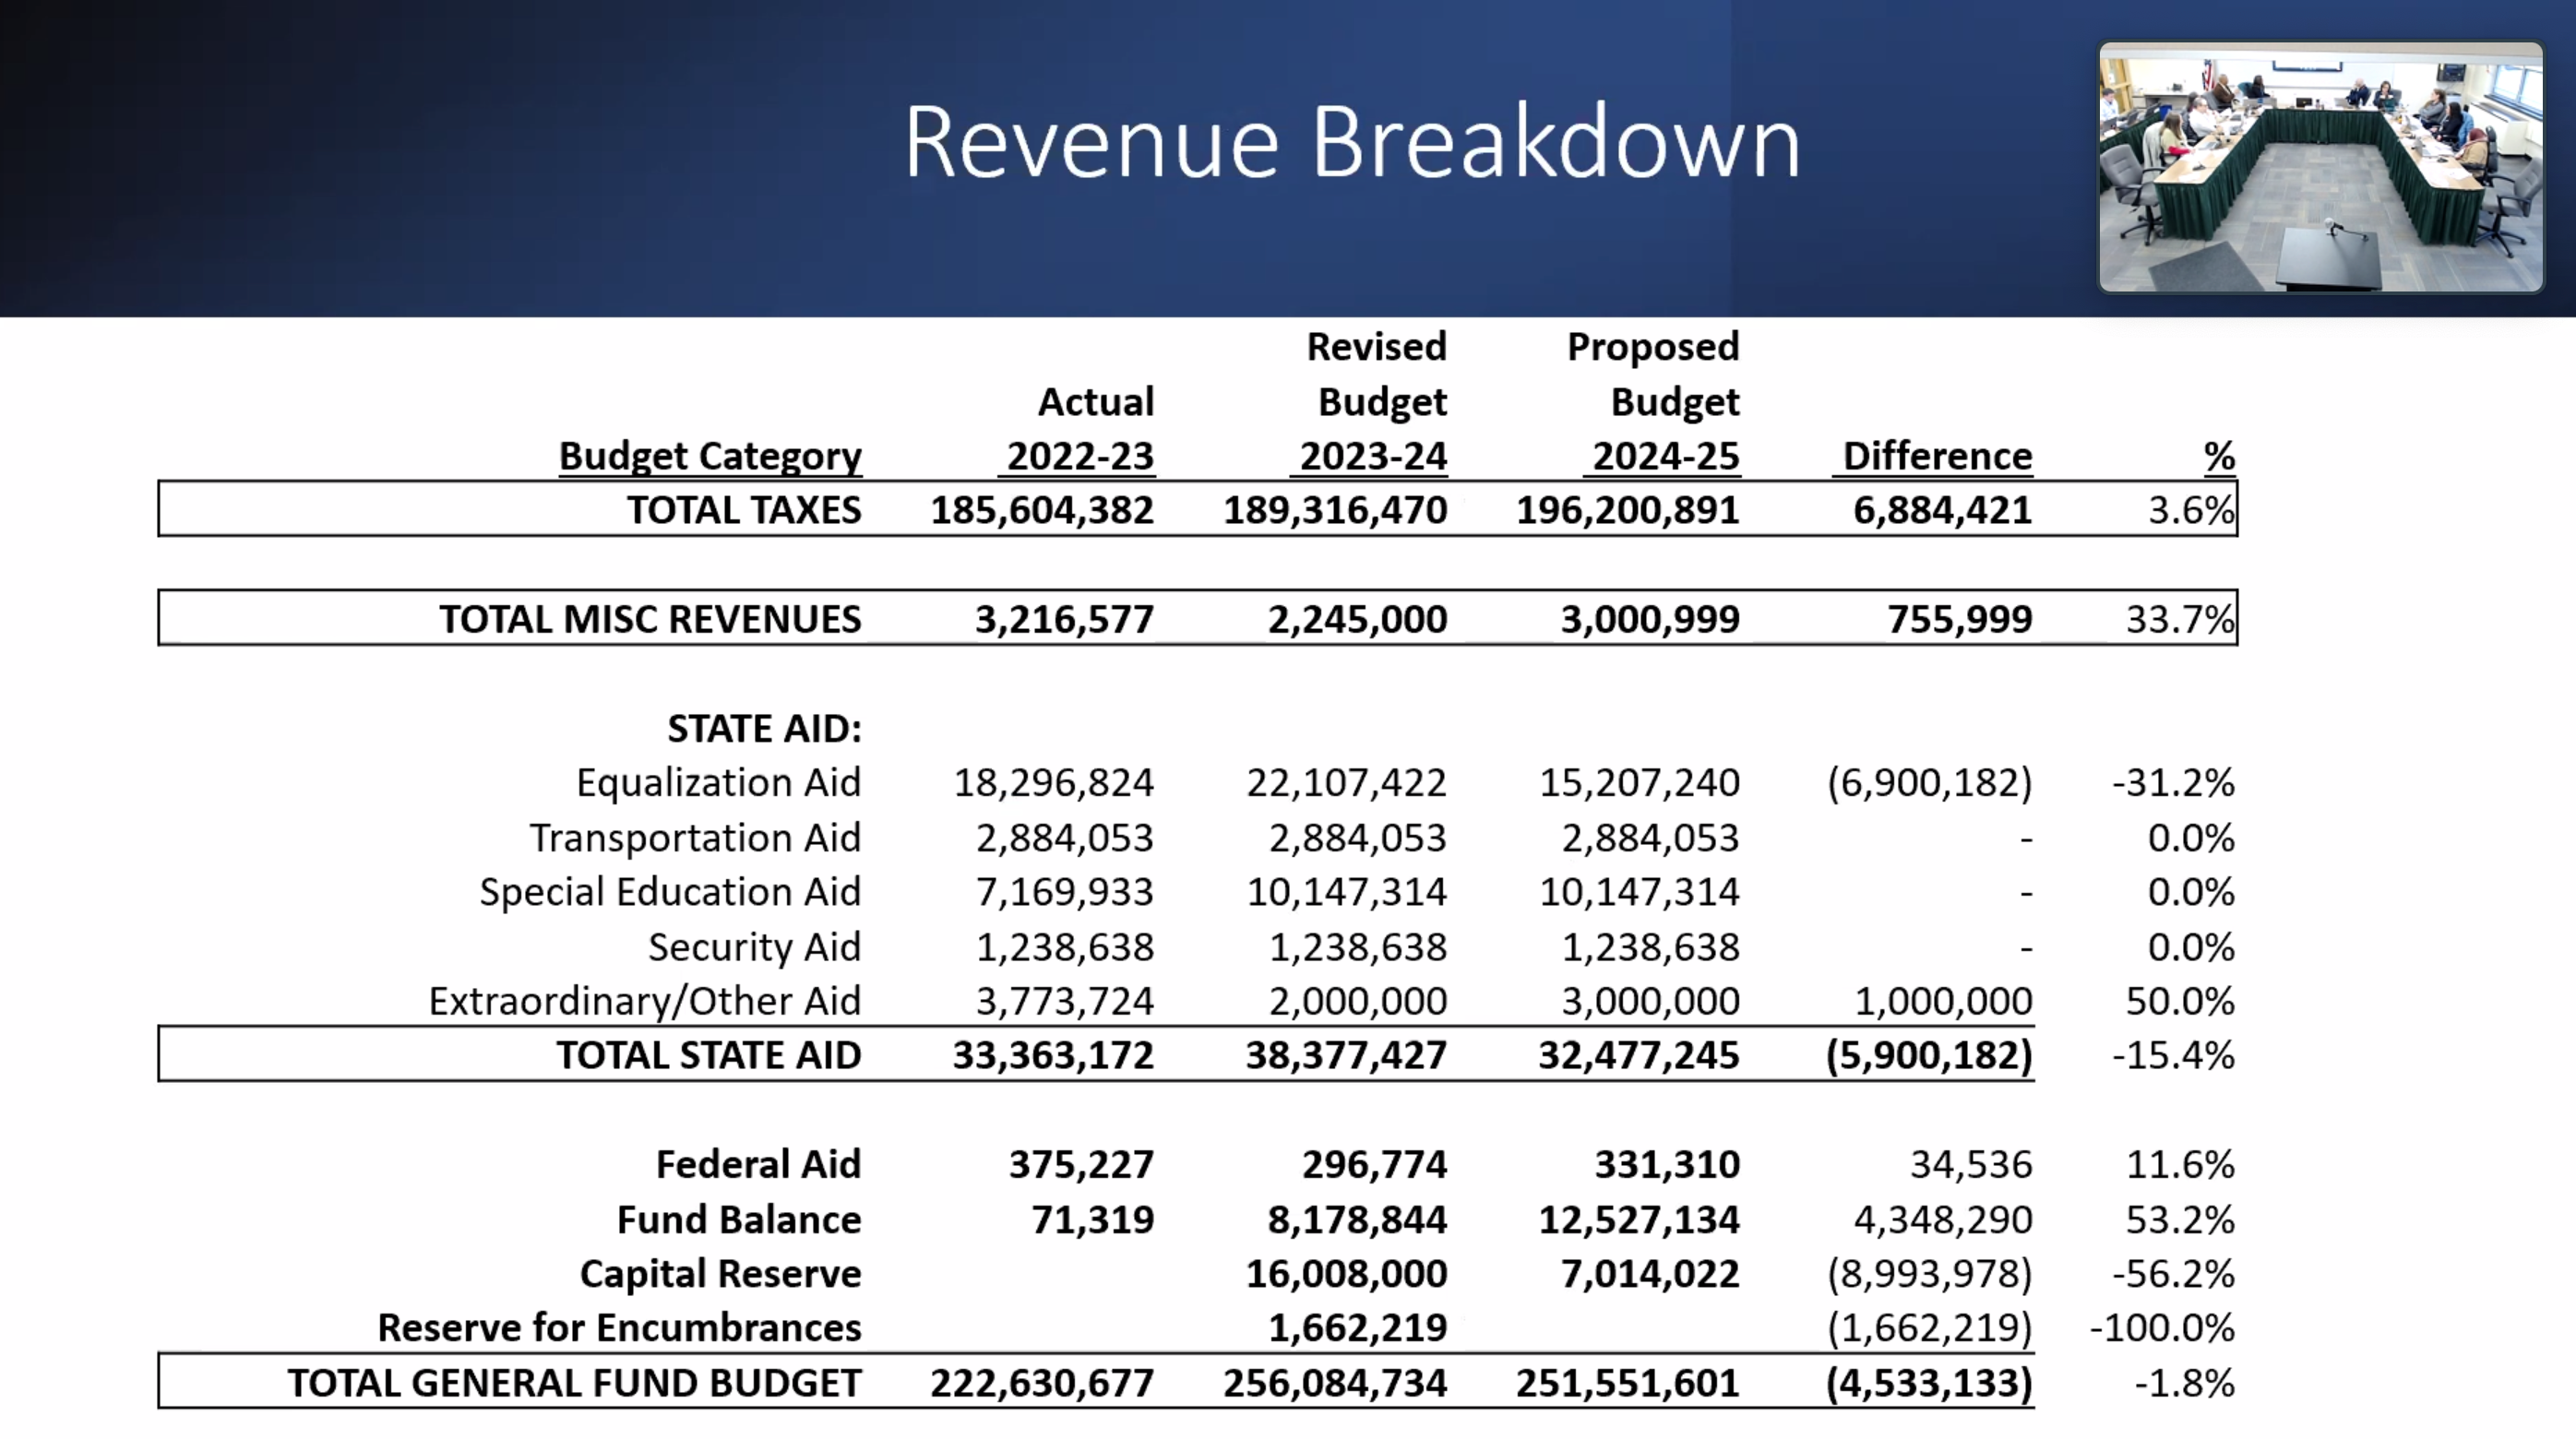Click the Difference column header
The height and width of the screenshot is (1439, 2576).
[1936, 456]
